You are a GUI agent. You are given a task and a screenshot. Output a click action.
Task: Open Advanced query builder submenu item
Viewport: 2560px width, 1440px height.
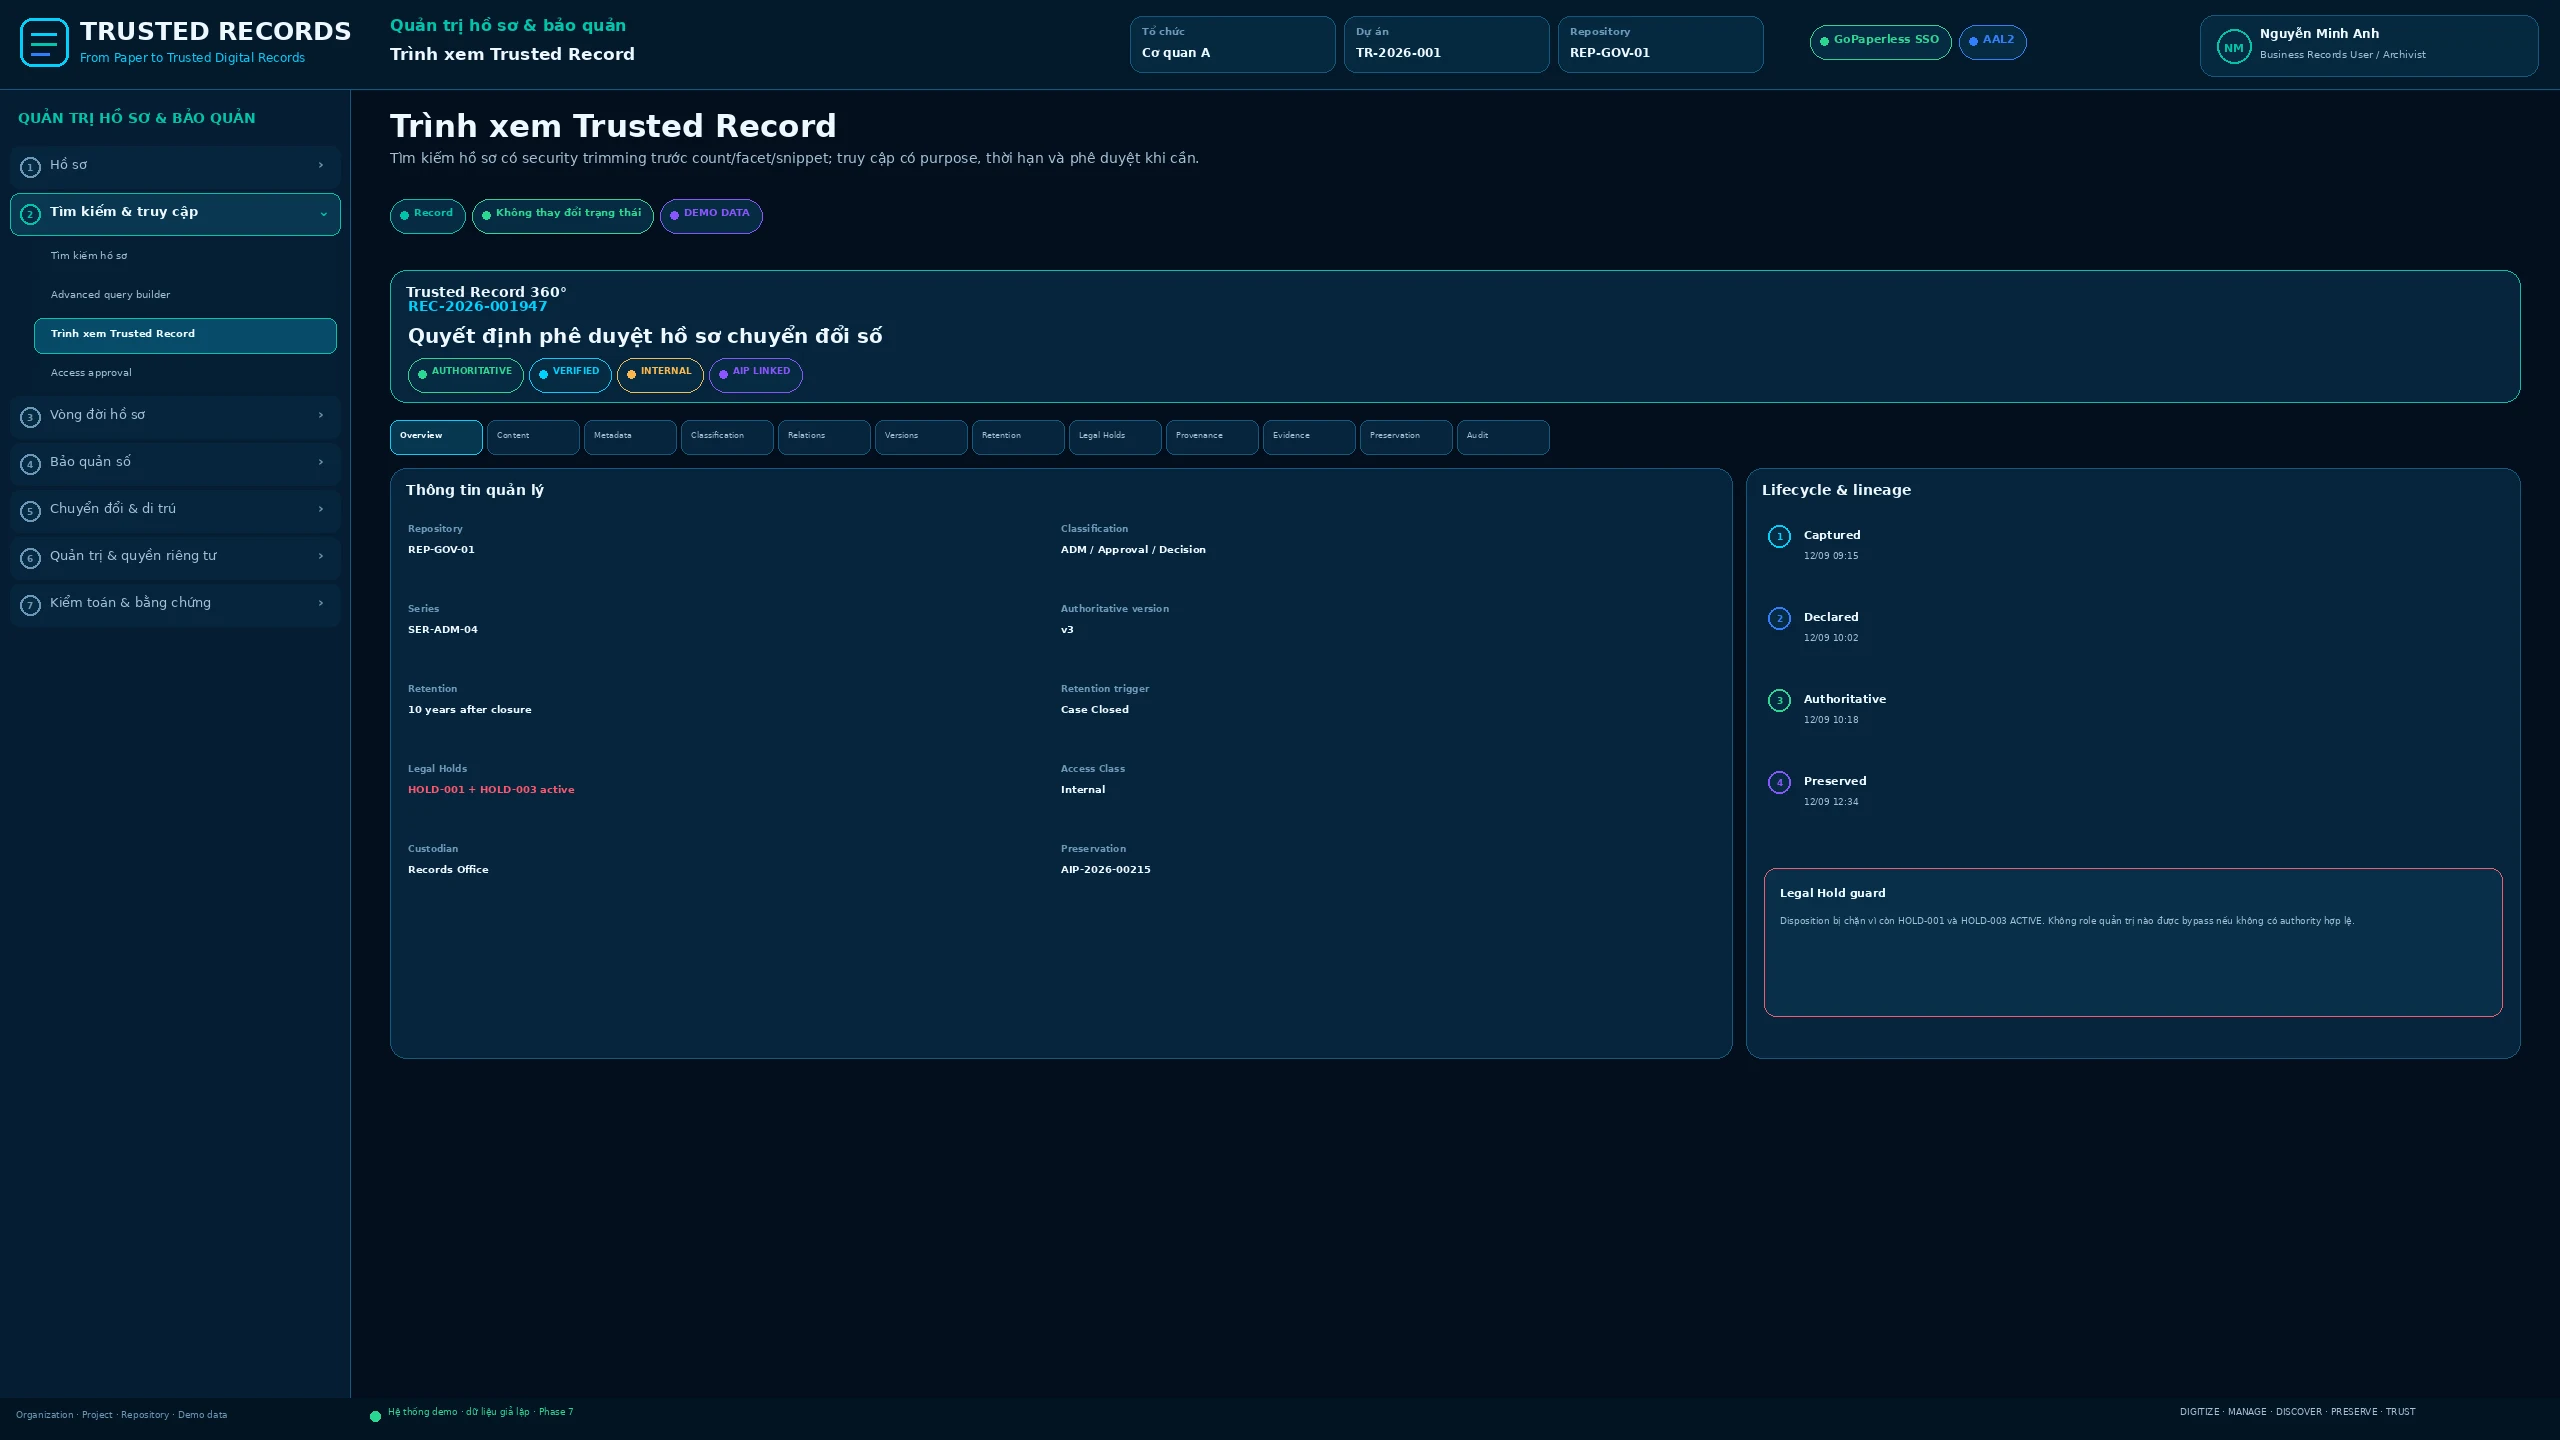[x=185, y=296]
